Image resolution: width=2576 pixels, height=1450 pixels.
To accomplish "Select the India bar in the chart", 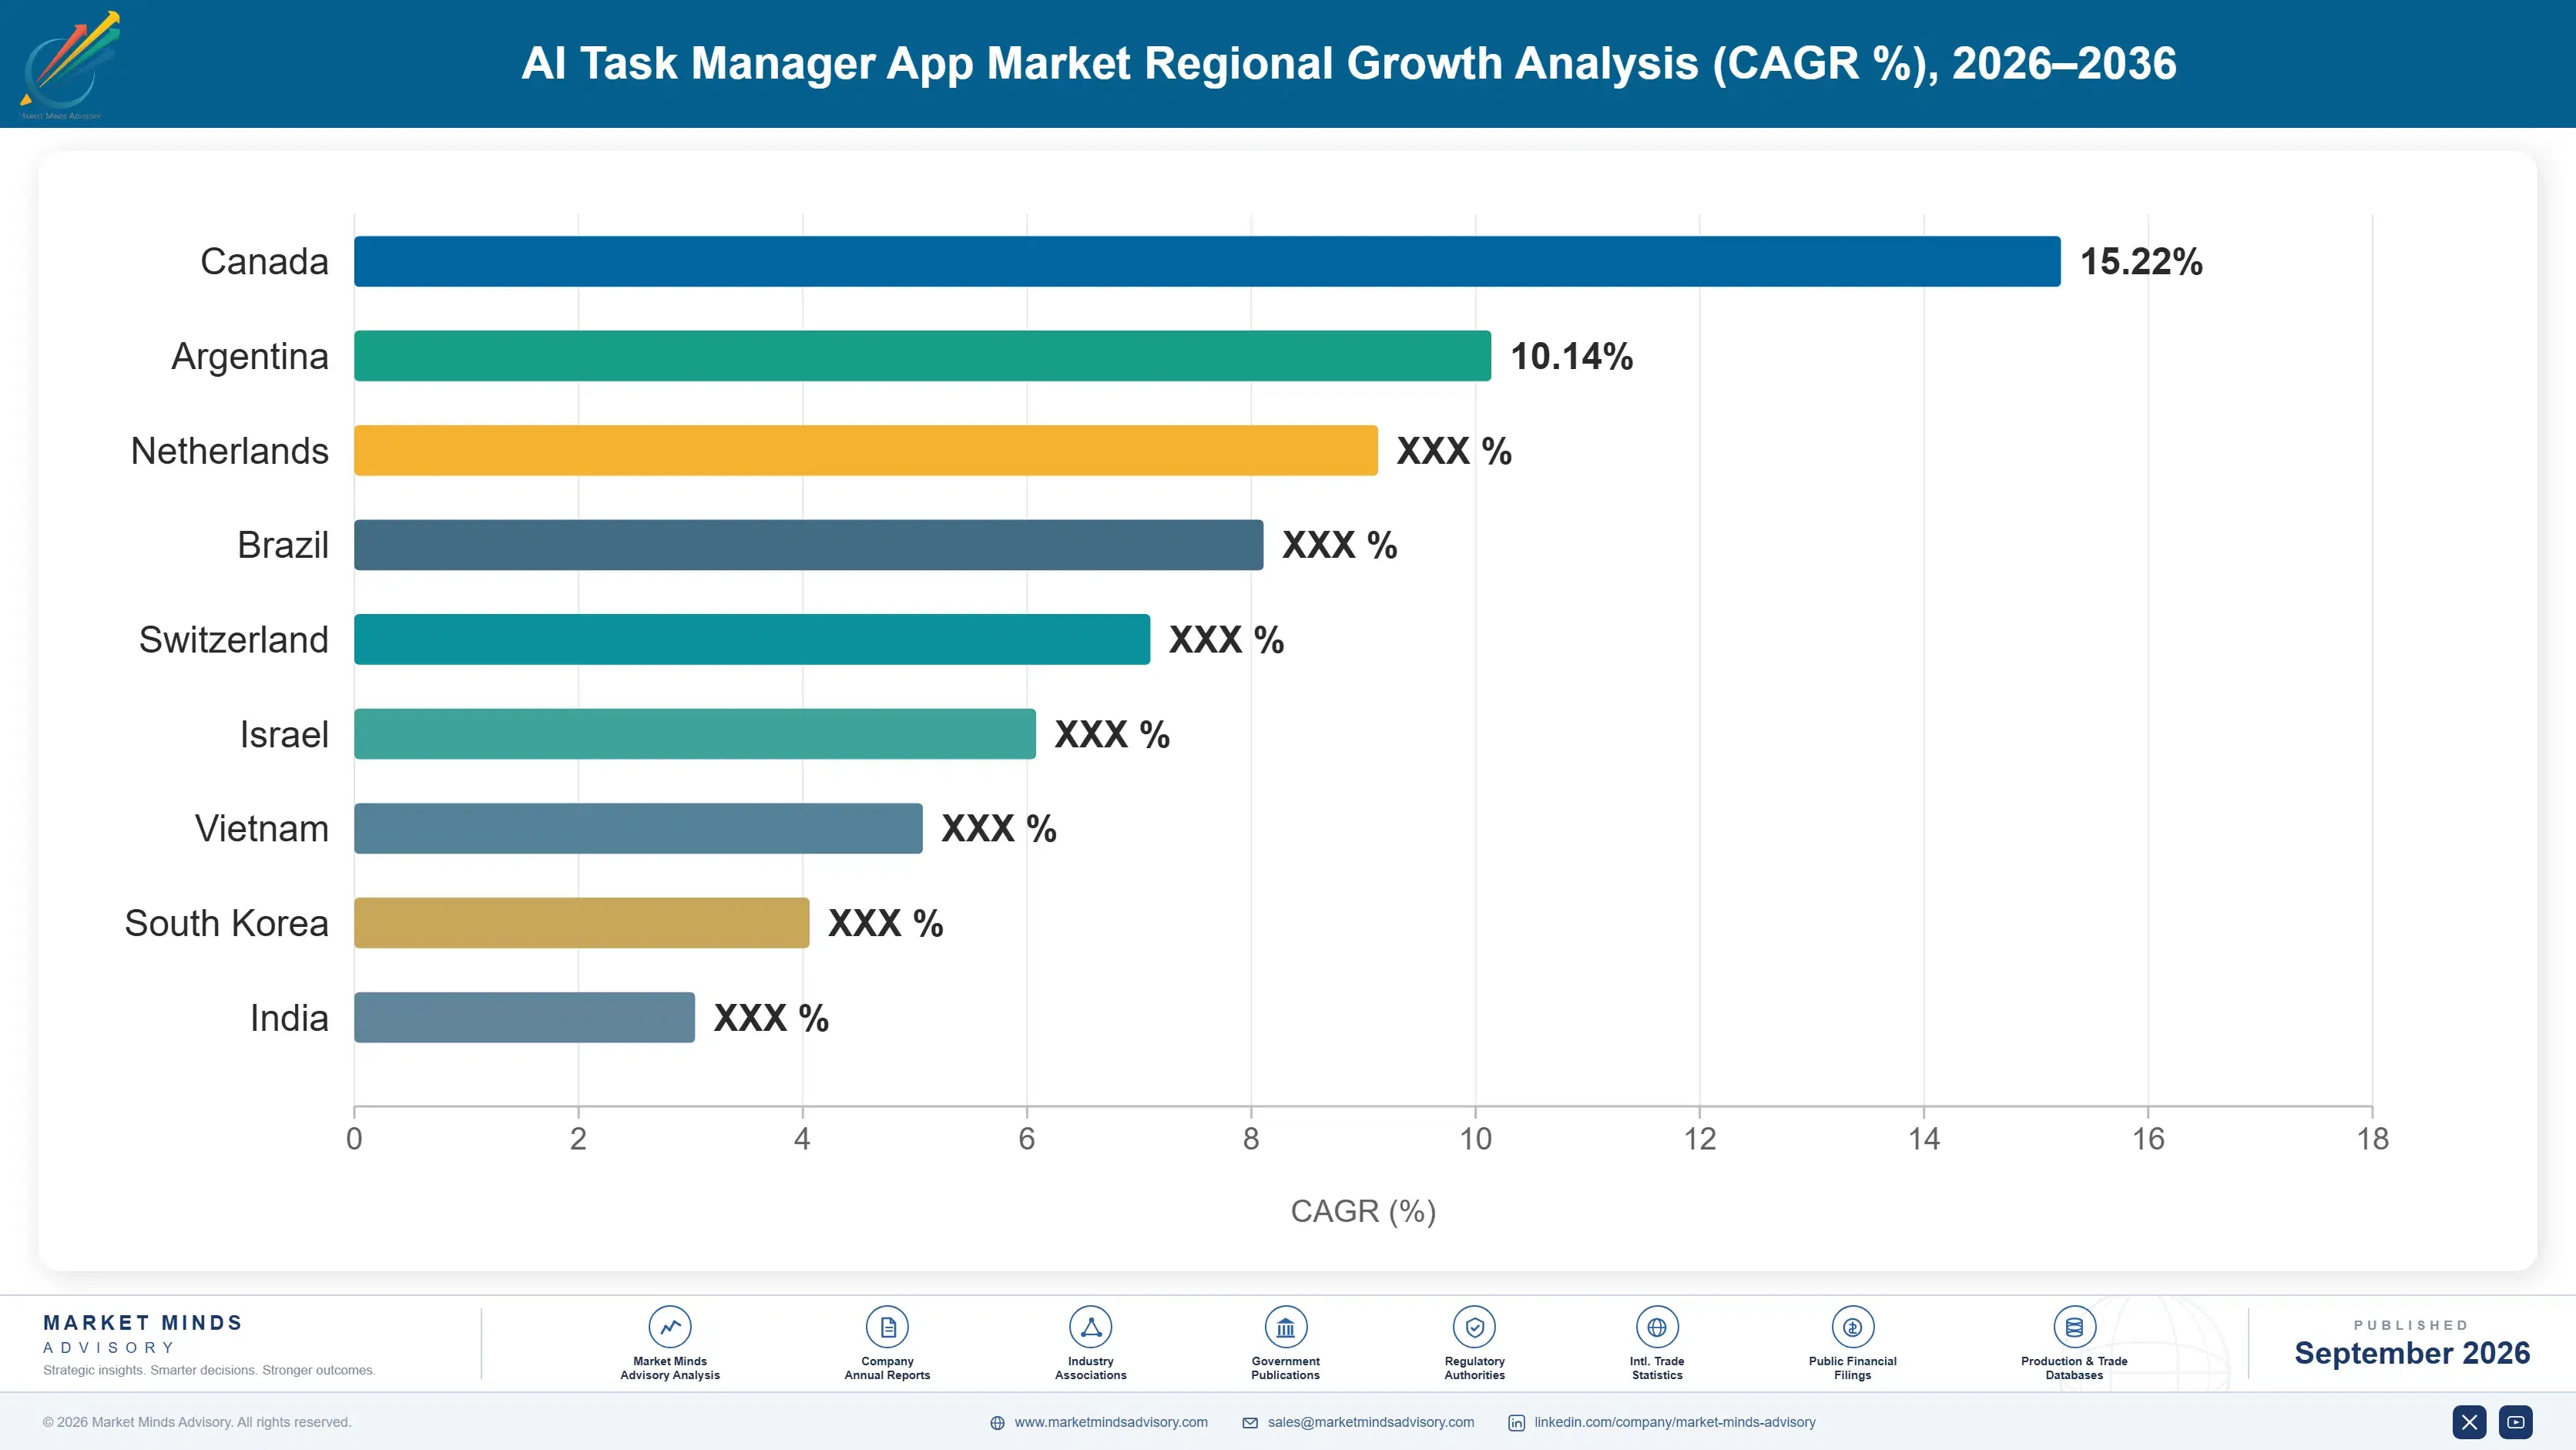I will [524, 1017].
